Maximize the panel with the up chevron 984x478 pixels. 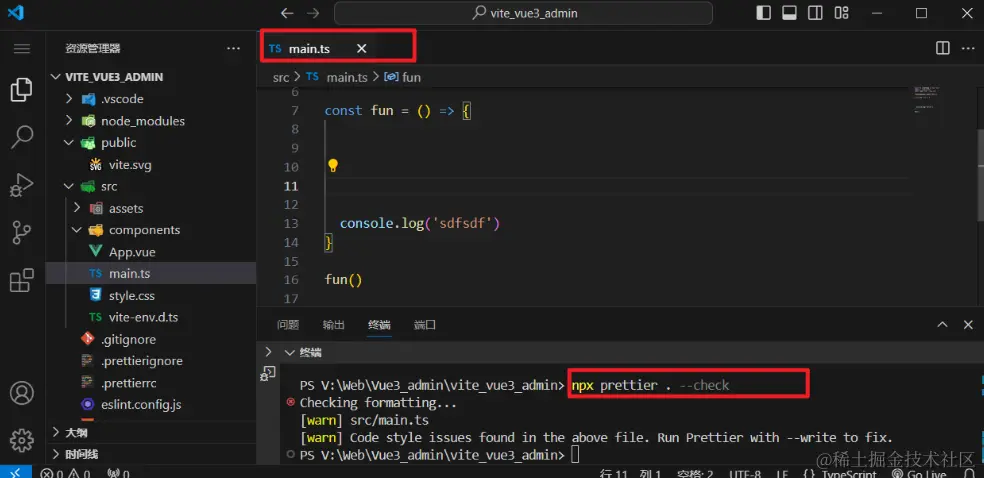(x=942, y=324)
